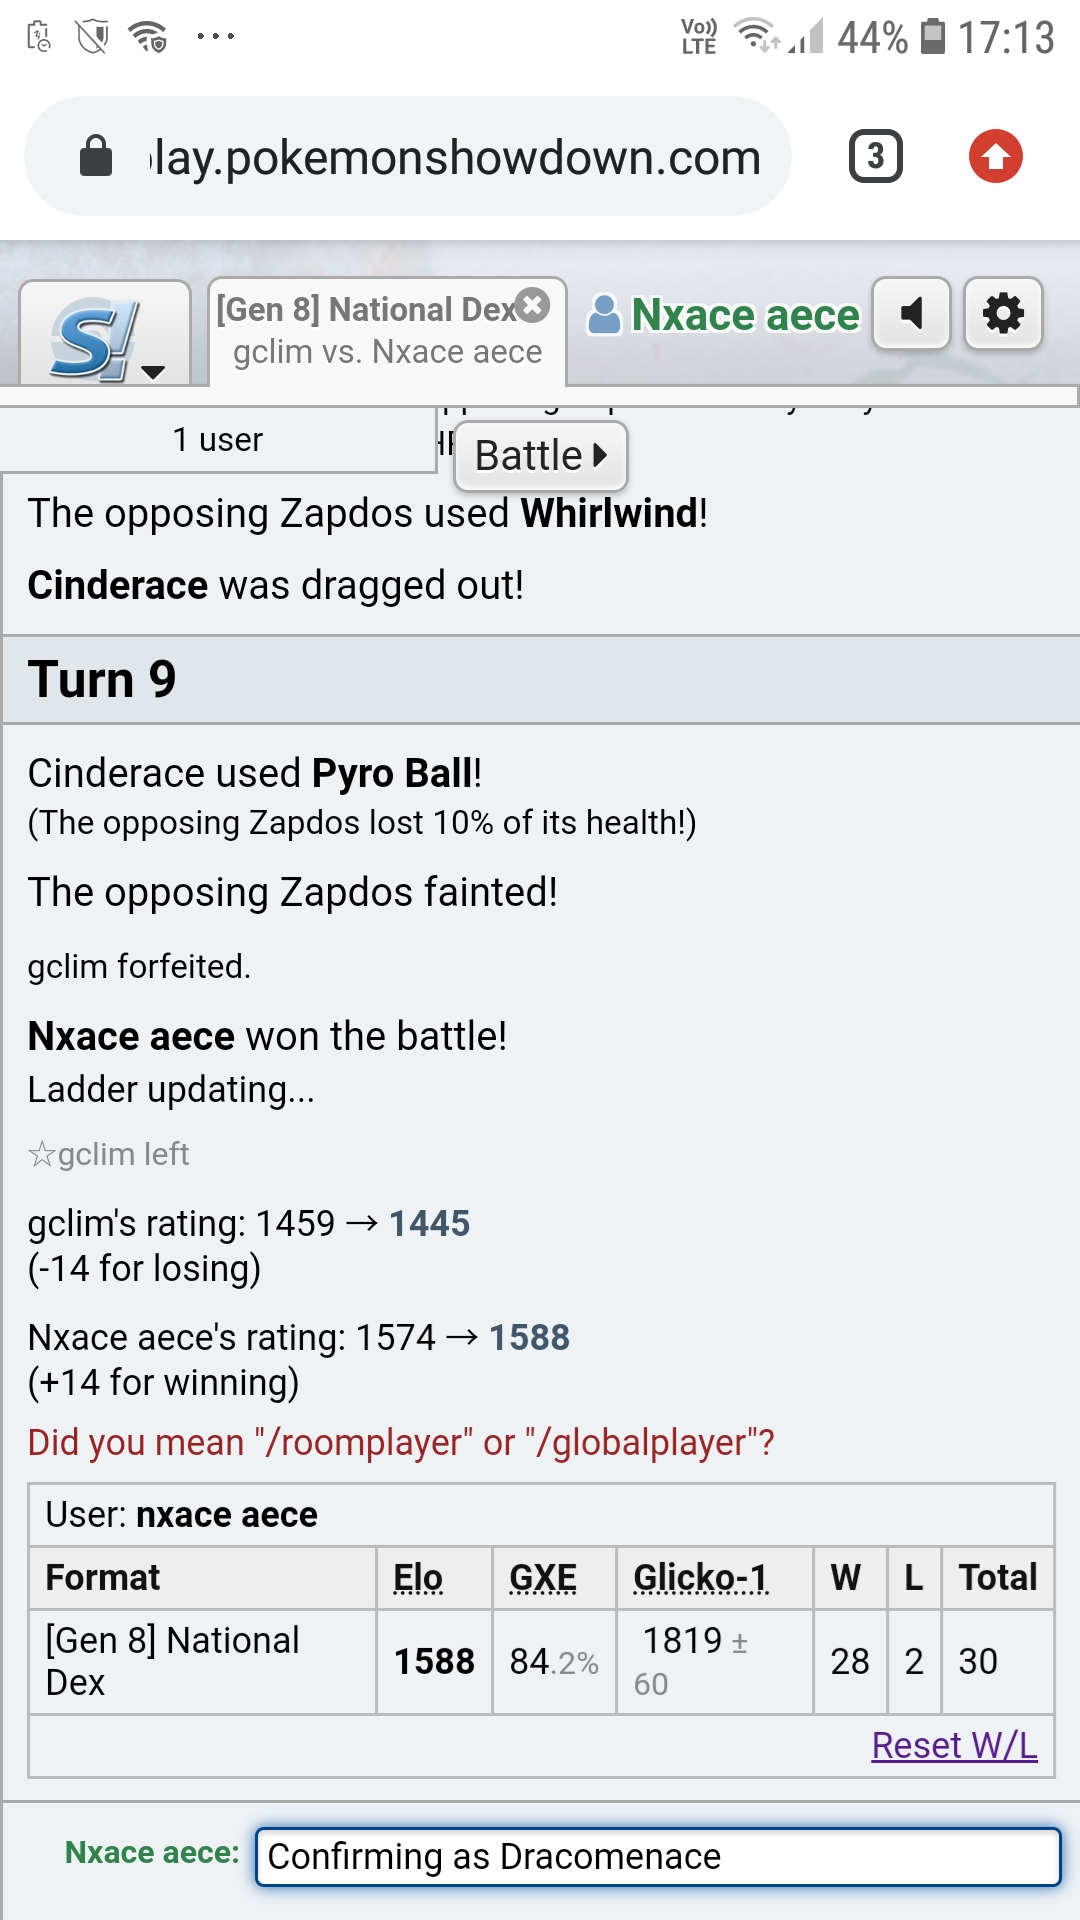
Task: Toggle sound with the speaker icon
Action: [x=911, y=314]
